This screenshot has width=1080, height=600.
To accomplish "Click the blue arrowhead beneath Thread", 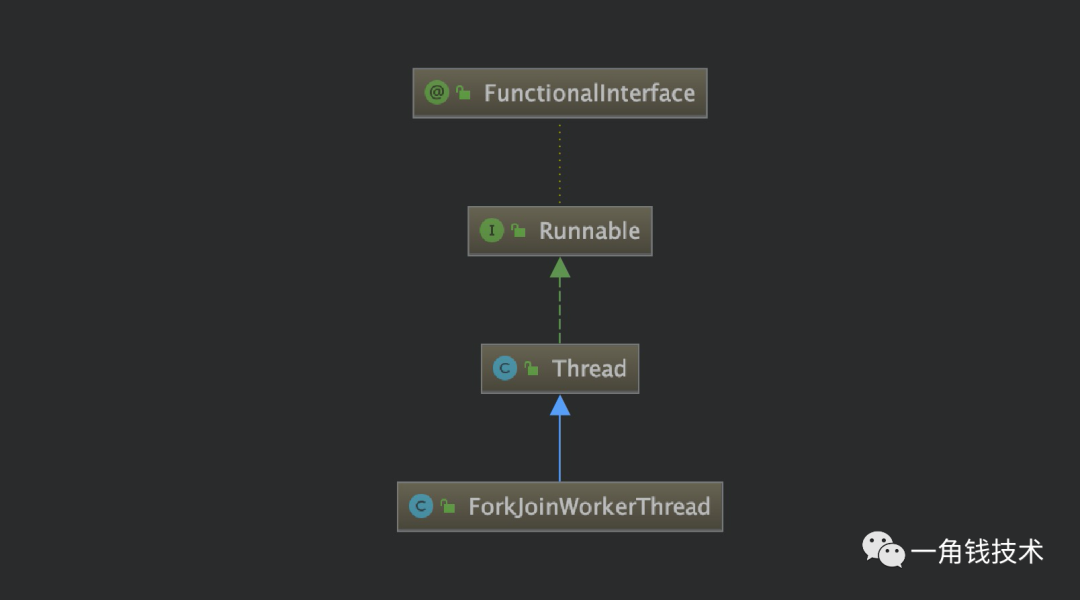I will coord(560,405).
